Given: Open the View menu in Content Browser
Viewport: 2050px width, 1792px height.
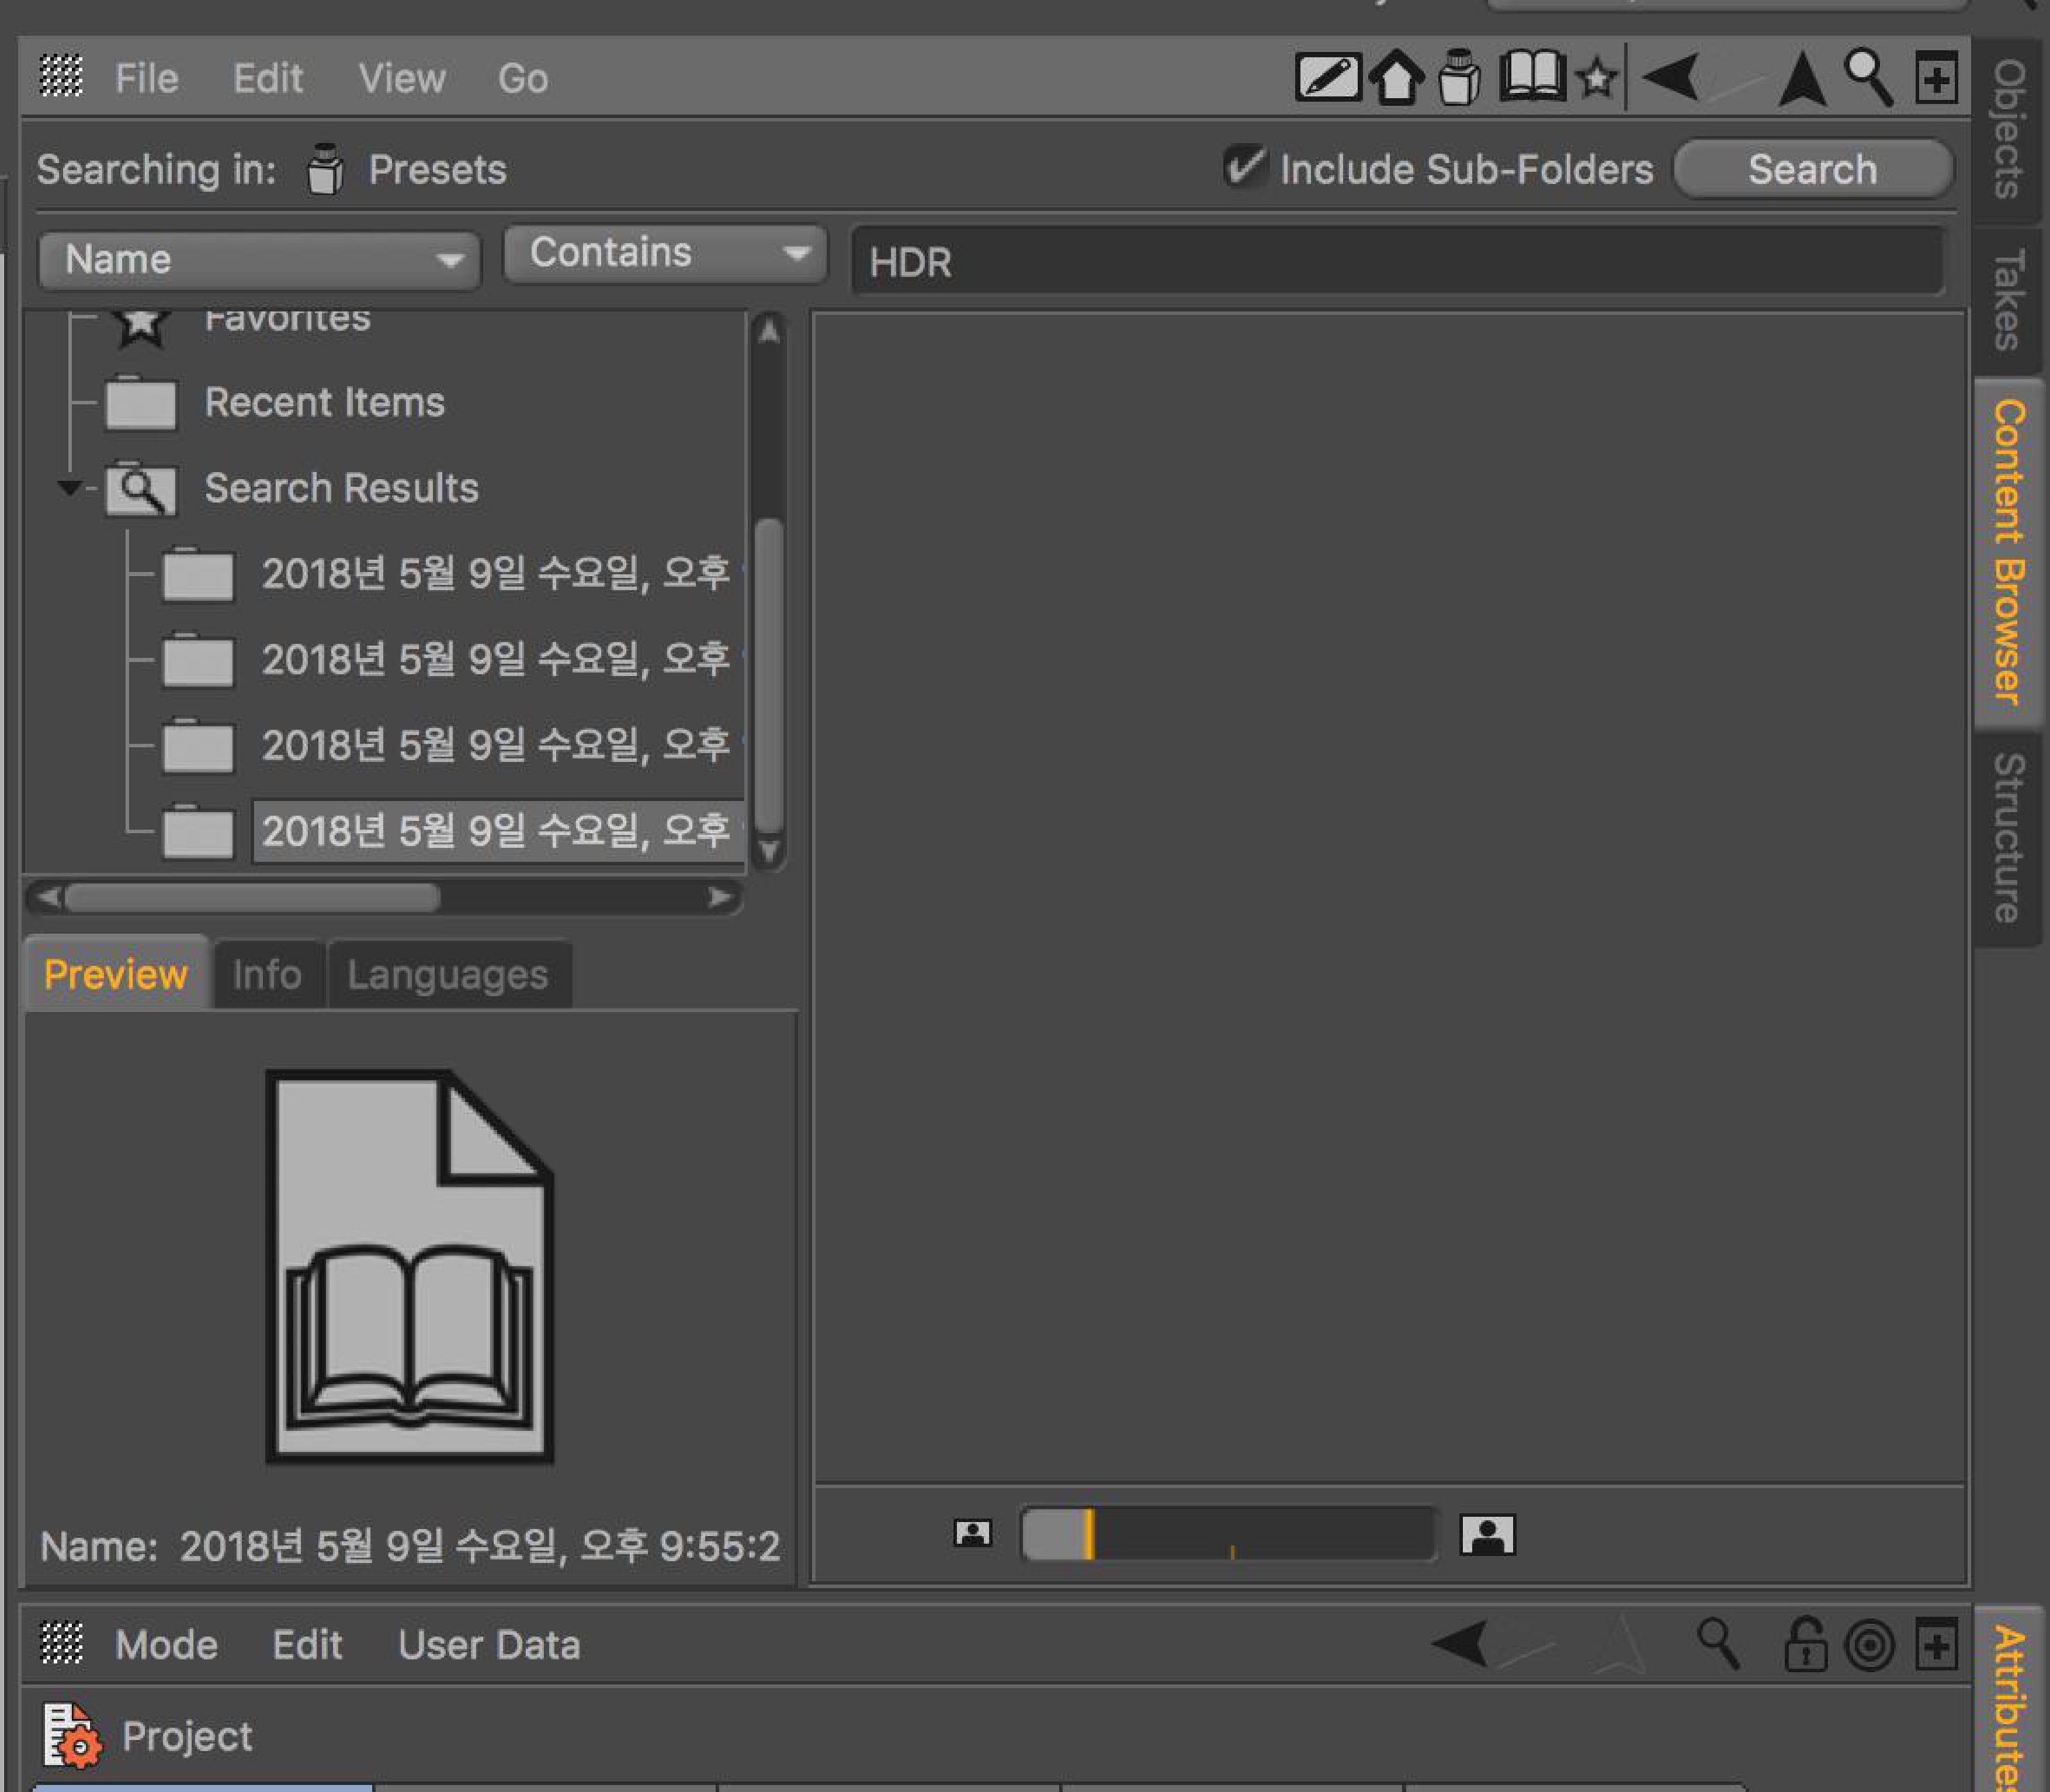Looking at the screenshot, I should 402,78.
